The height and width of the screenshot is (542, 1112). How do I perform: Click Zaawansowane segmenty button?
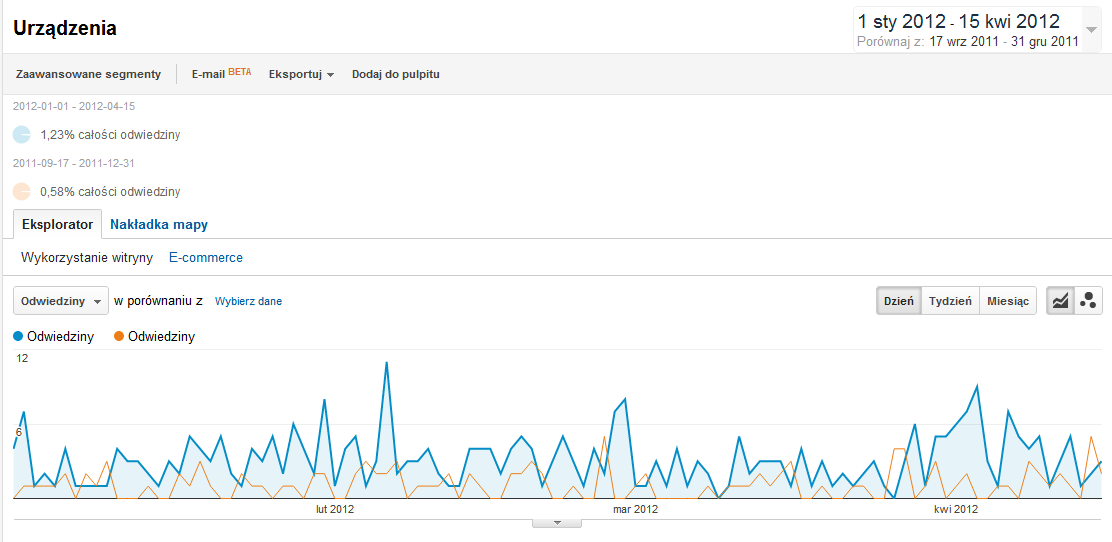pyautogui.click(x=88, y=74)
